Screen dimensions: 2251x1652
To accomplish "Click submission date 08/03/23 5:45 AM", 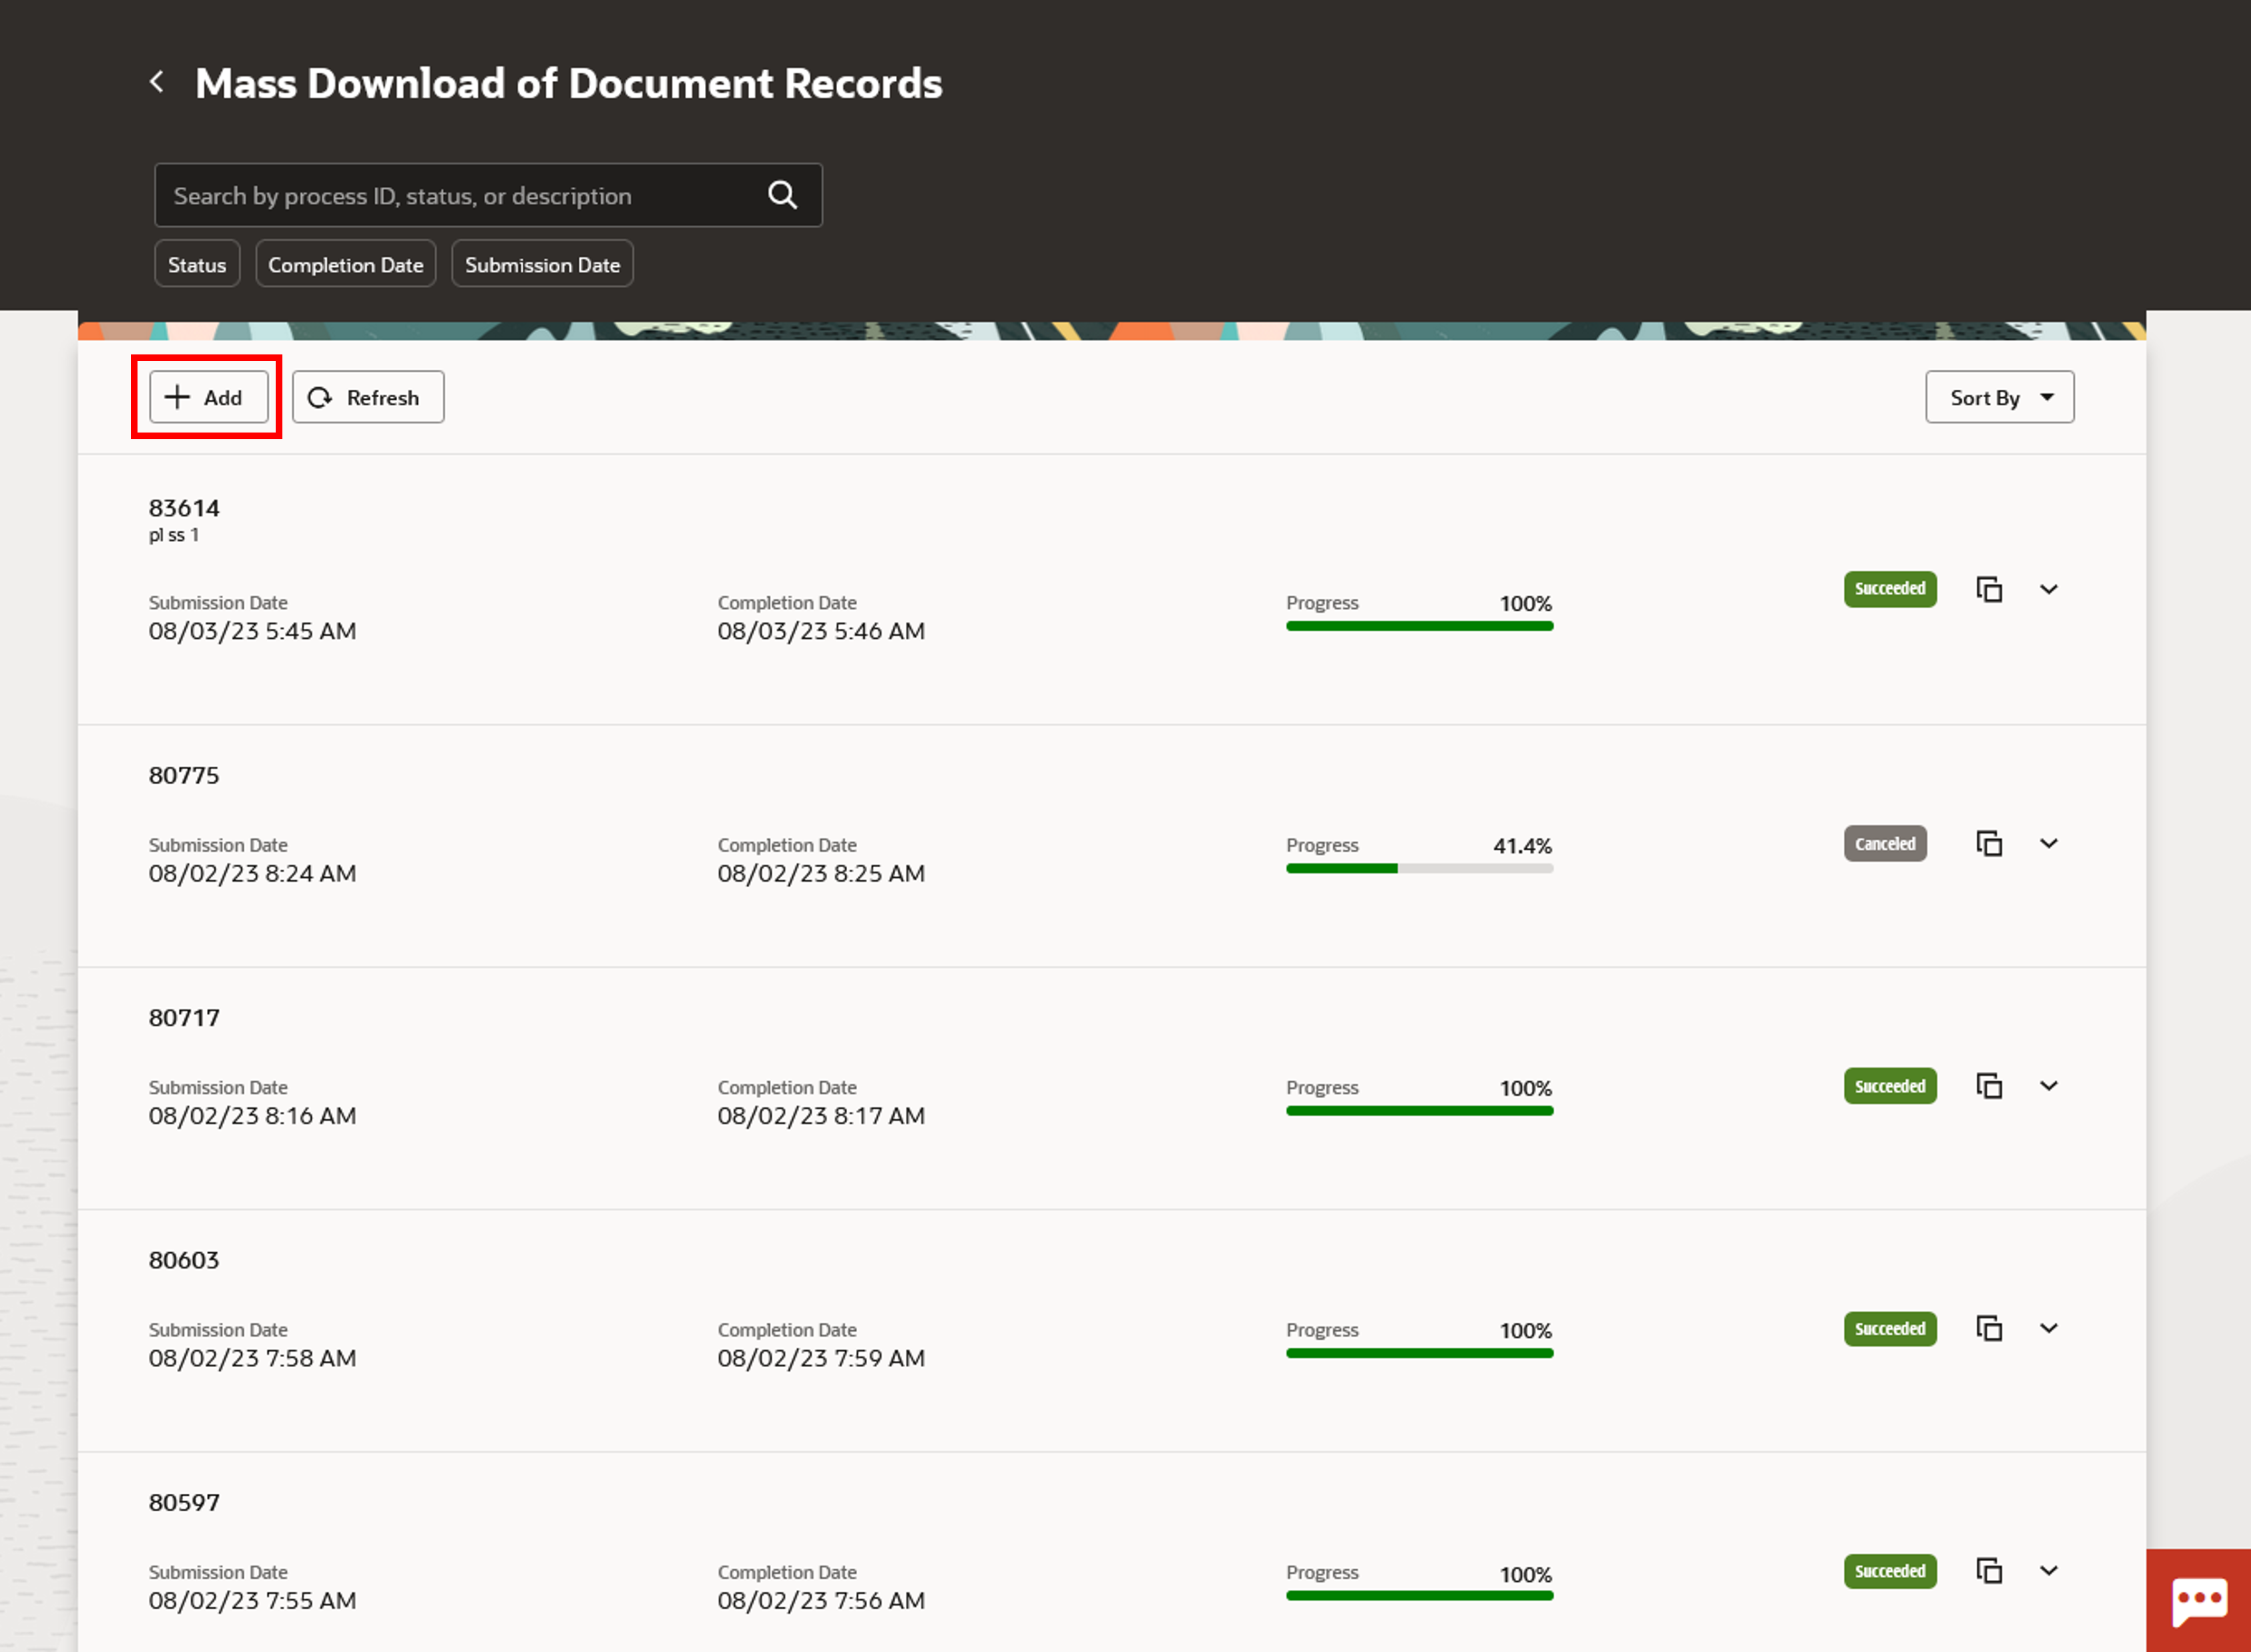I will click(x=252, y=631).
